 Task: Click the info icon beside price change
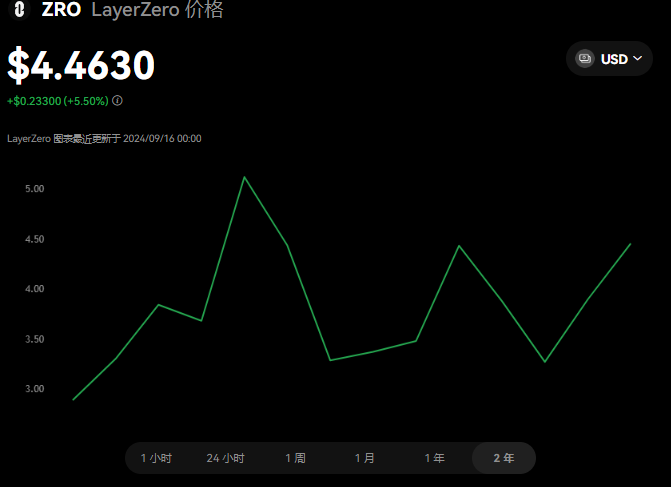(118, 101)
